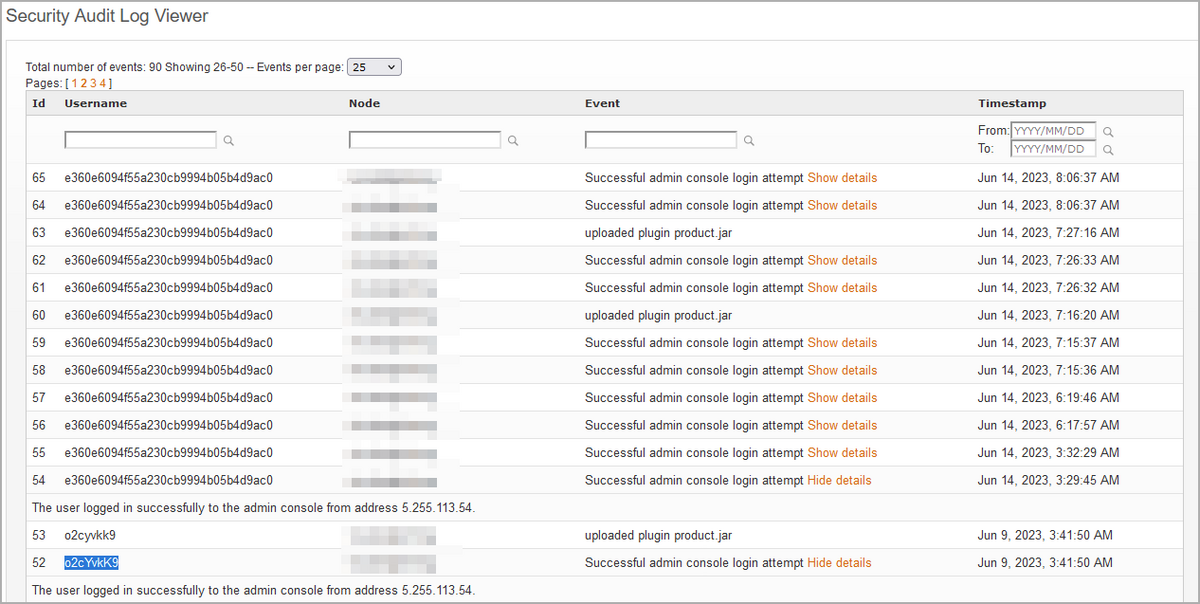Click the Node filter input box

point(424,139)
